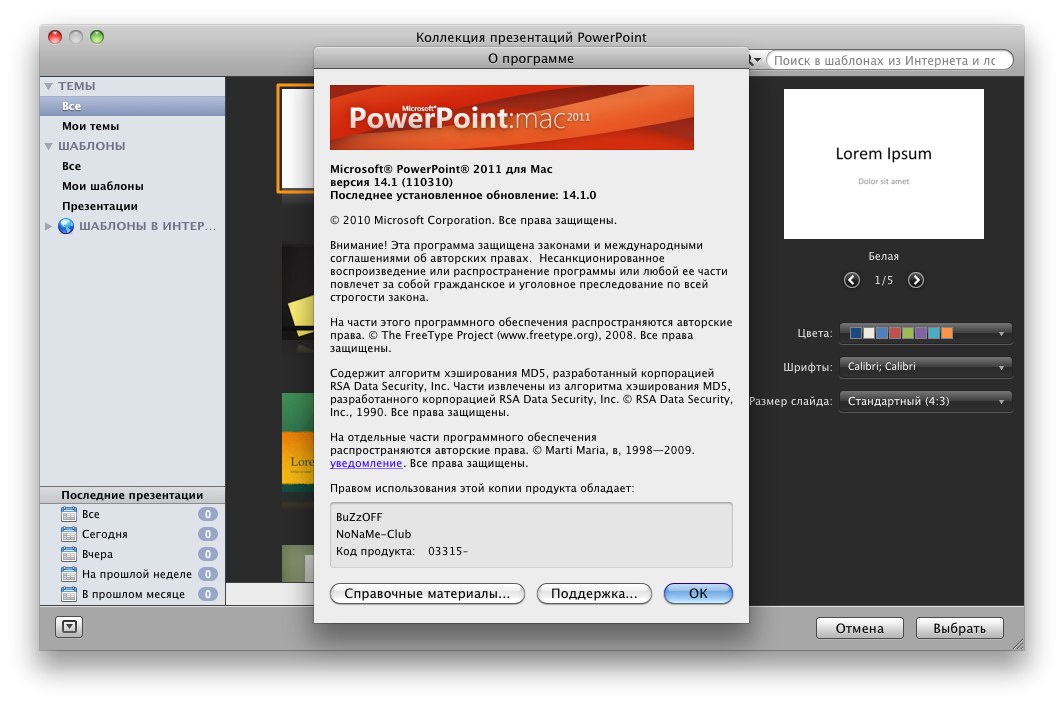
Task: Click the Последние презентации header
Action: [132, 495]
